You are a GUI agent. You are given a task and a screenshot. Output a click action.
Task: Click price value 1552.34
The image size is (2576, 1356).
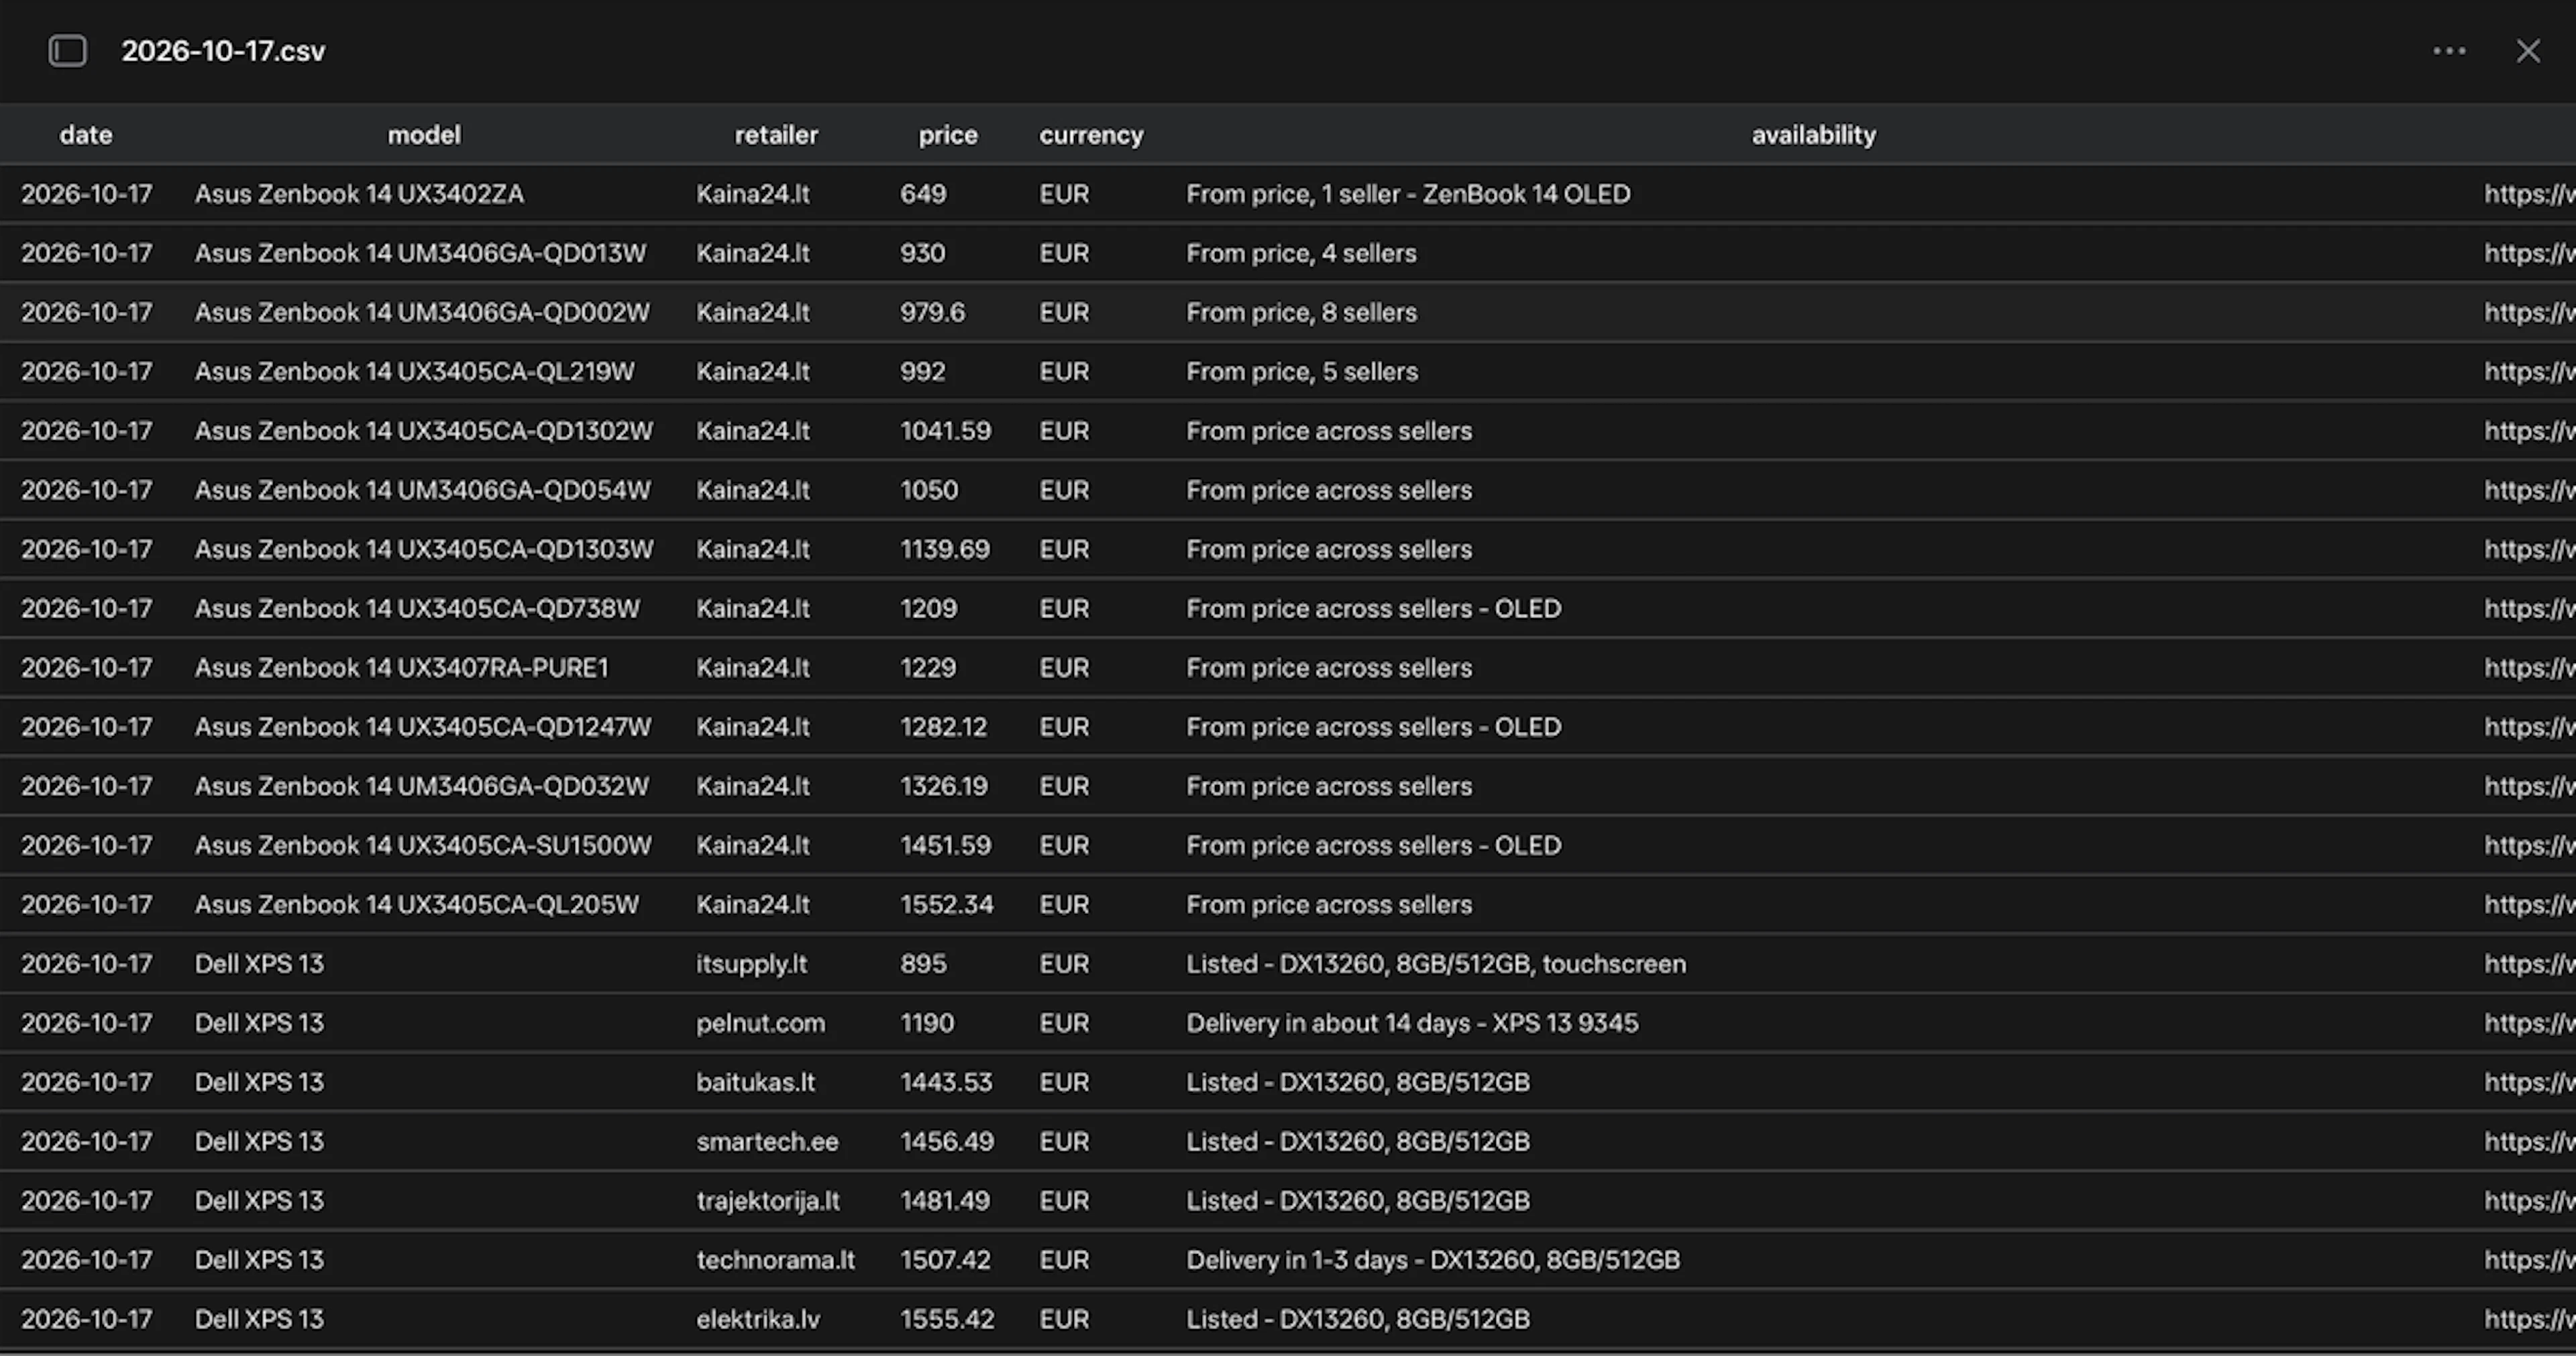947,904
